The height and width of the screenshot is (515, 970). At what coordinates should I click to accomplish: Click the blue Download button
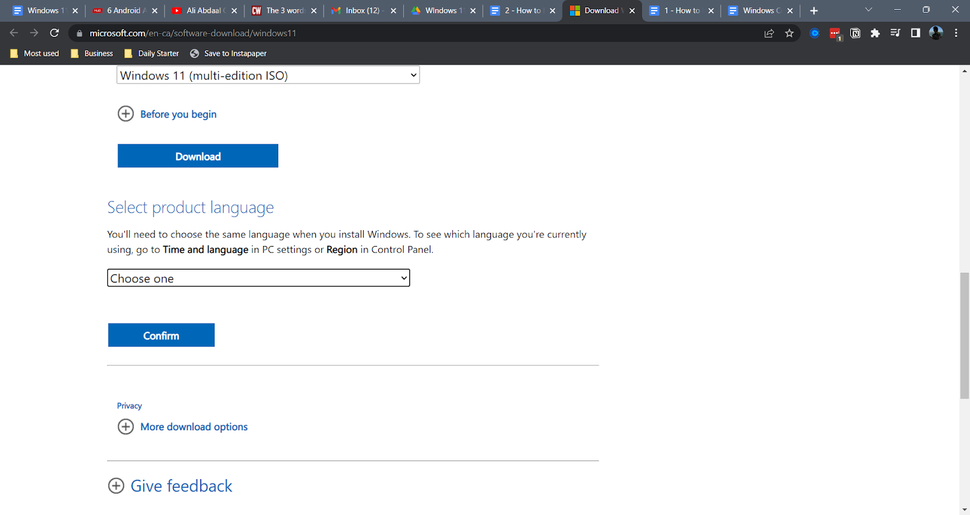(198, 156)
